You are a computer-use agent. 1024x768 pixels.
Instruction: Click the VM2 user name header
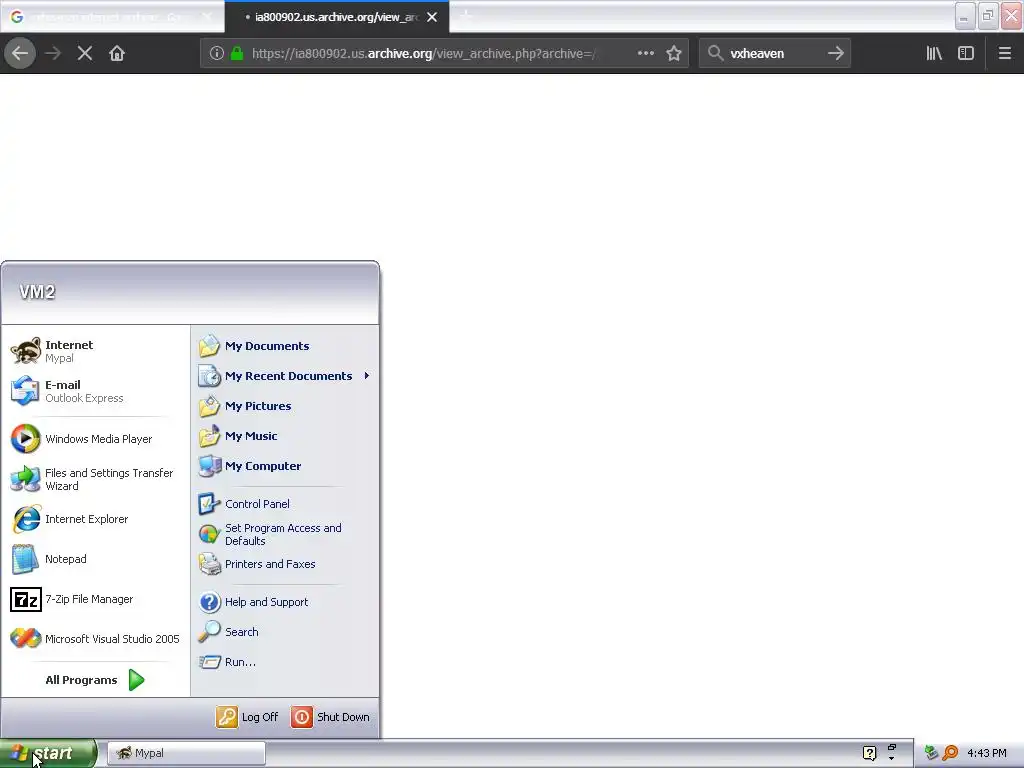click(37, 292)
